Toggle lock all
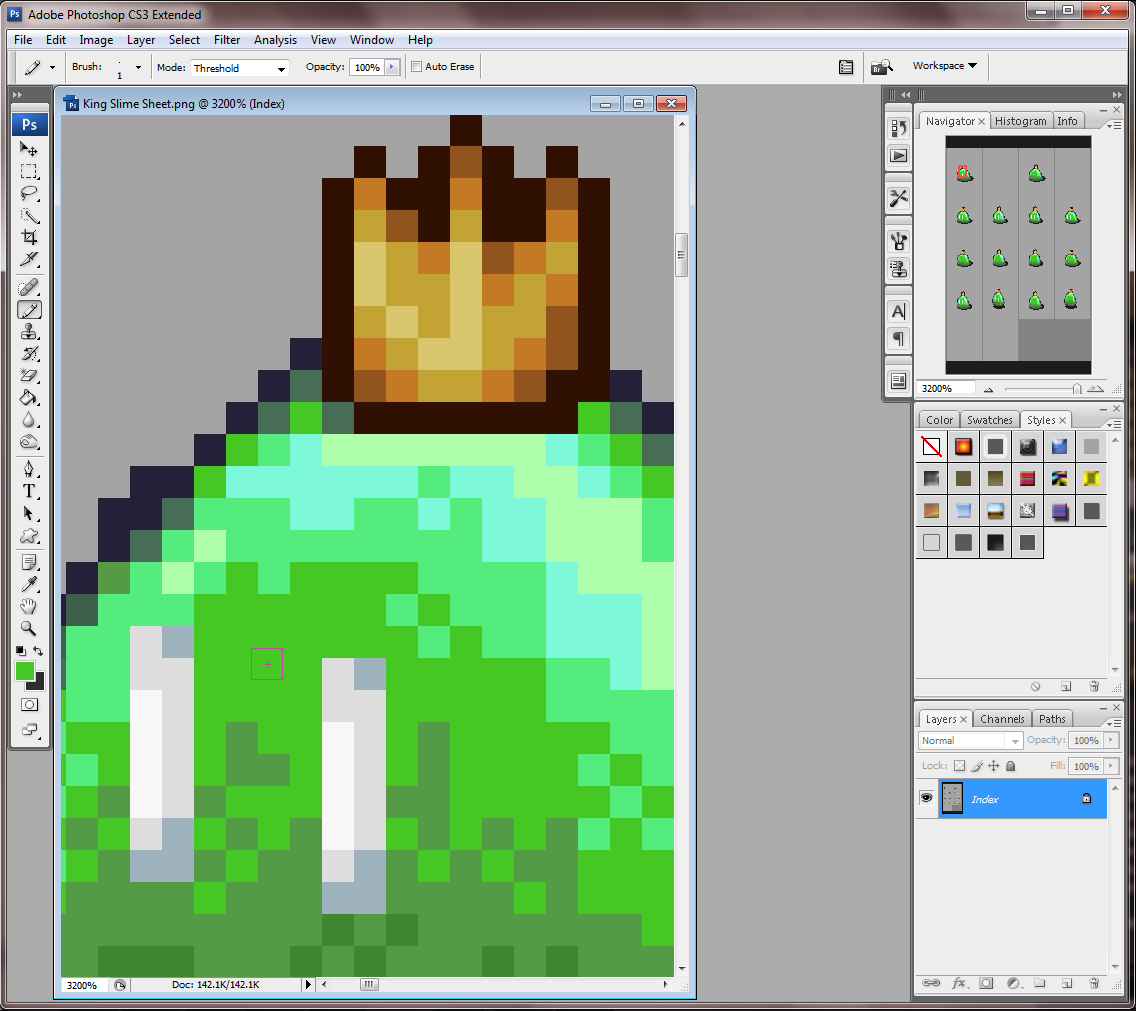This screenshot has height=1011, width=1136. coord(1011,766)
